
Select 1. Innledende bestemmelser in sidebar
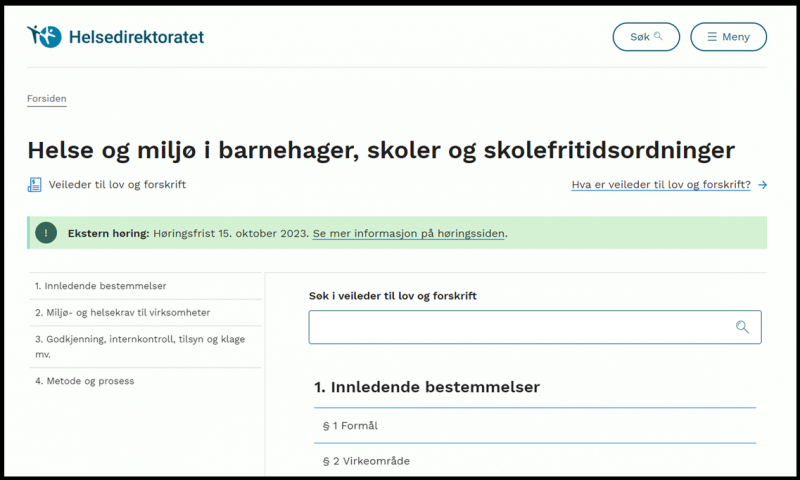[x=100, y=286]
